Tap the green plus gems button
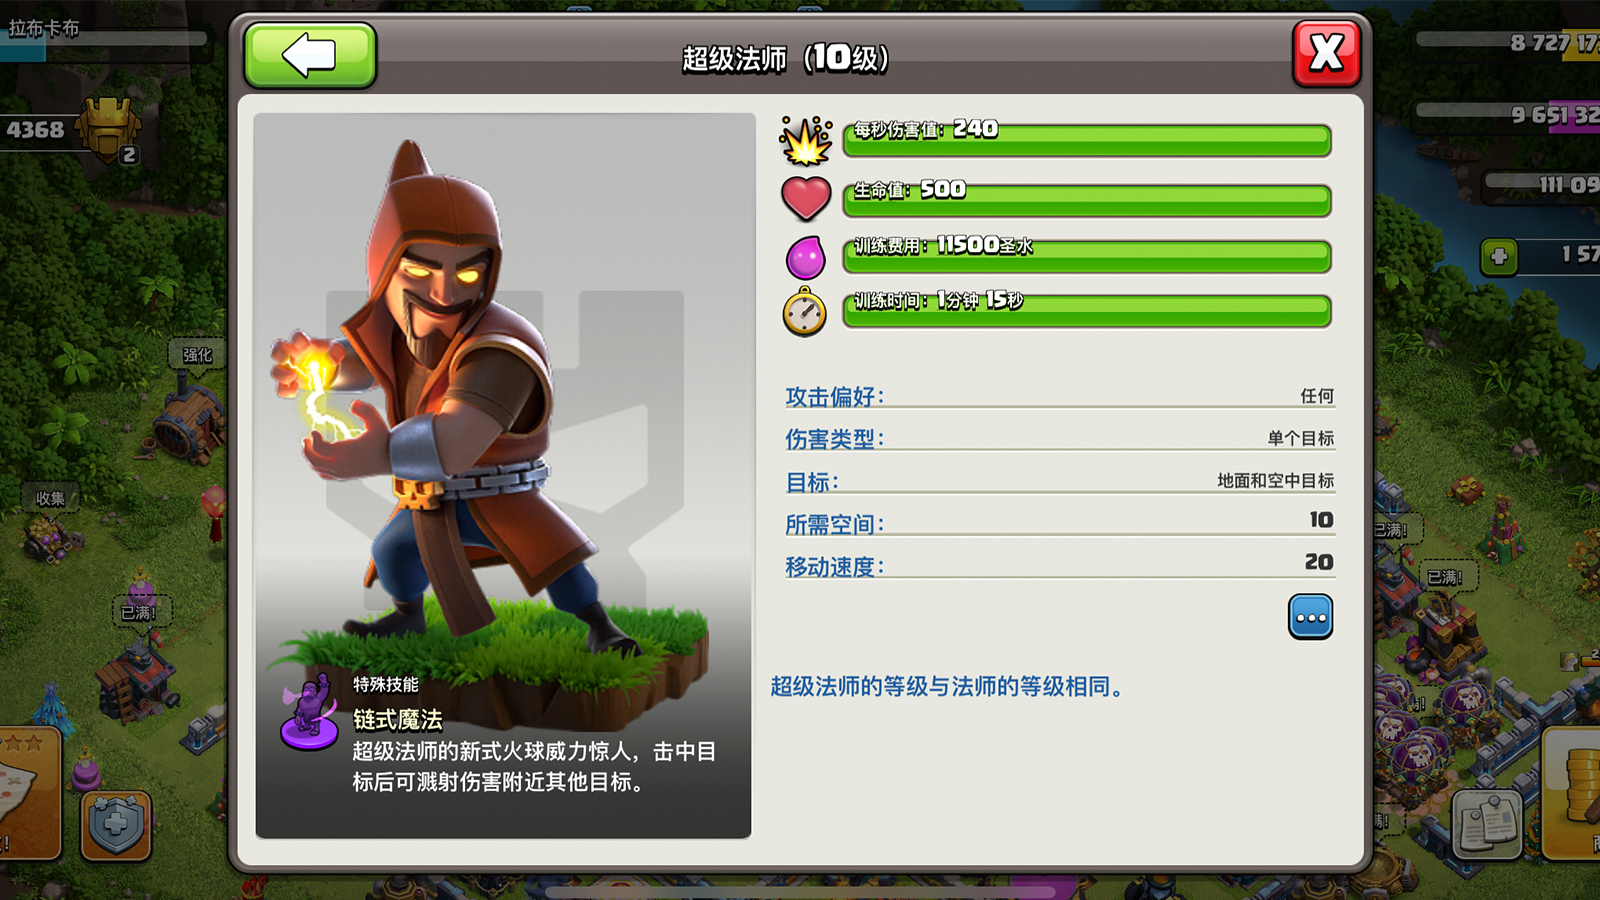Image resolution: width=1600 pixels, height=900 pixels. 1499,256
